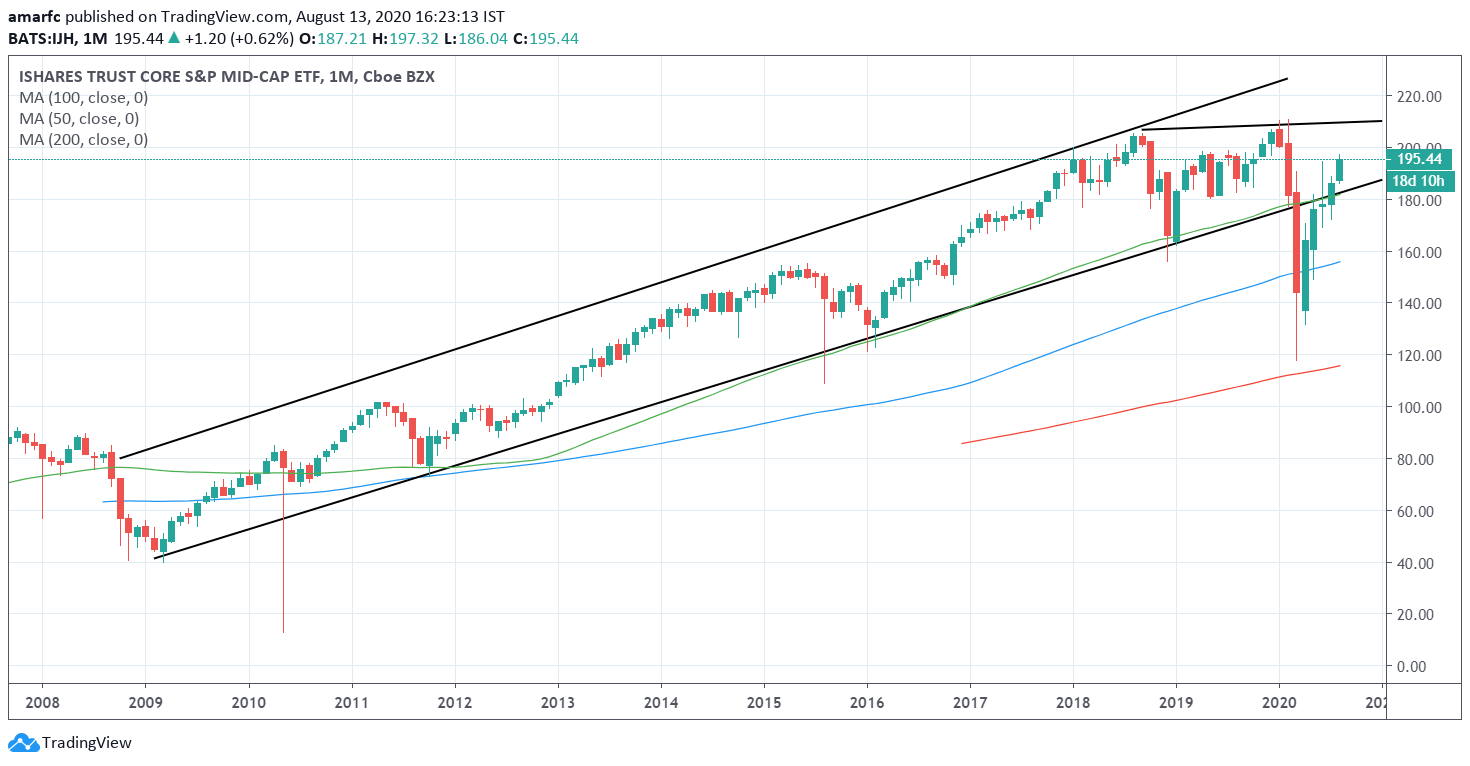The image size is (1470, 766).
Task: Click the 220.00 price axis label
Action: pyautogui.click(x=1419, y=96)
